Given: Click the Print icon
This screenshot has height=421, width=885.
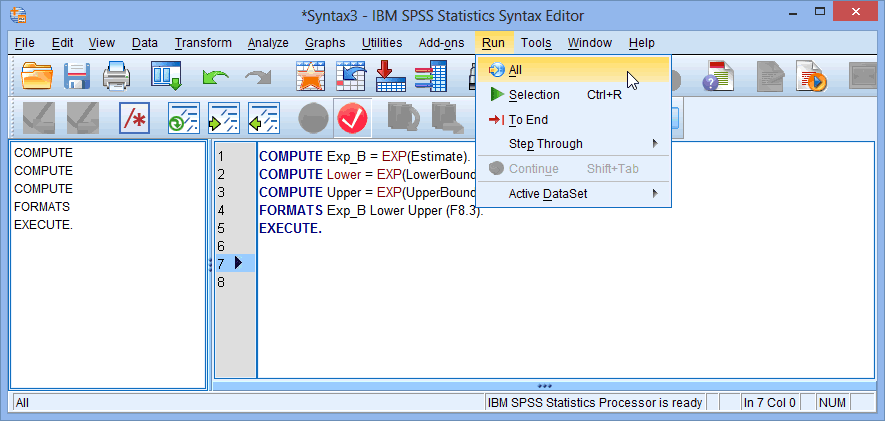Looking at the screenshot, I should coord(117,76).
